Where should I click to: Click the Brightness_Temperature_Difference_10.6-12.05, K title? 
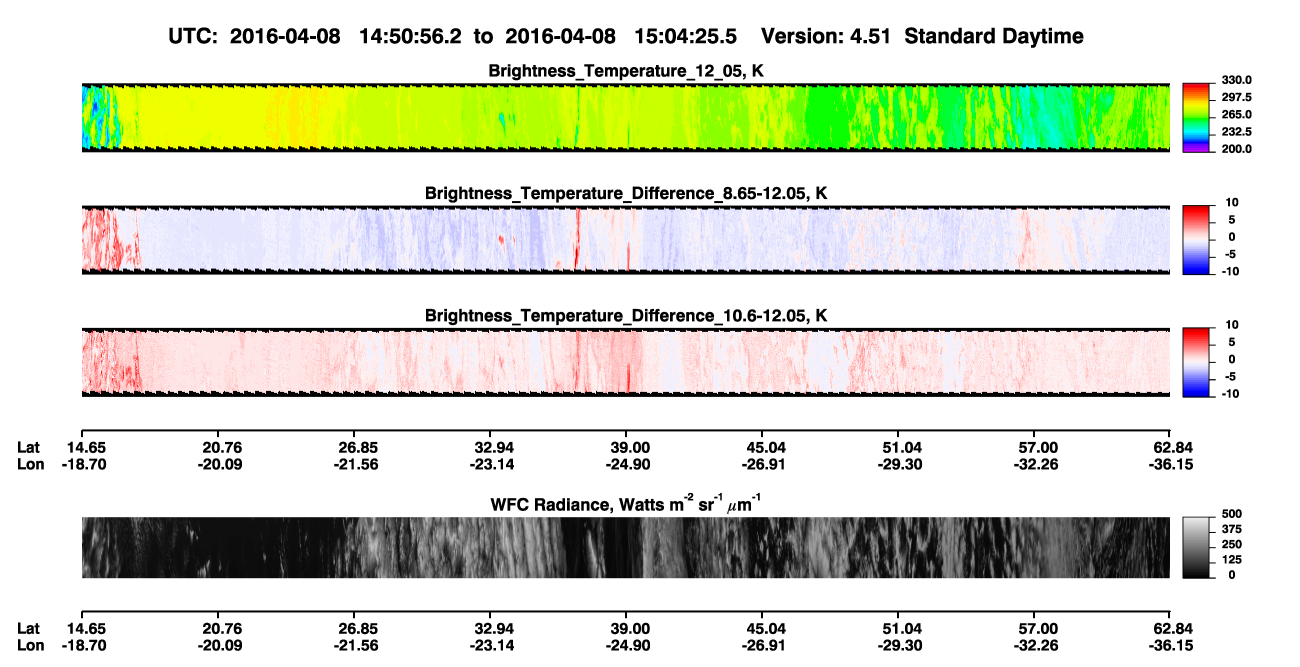coord(626,316)
